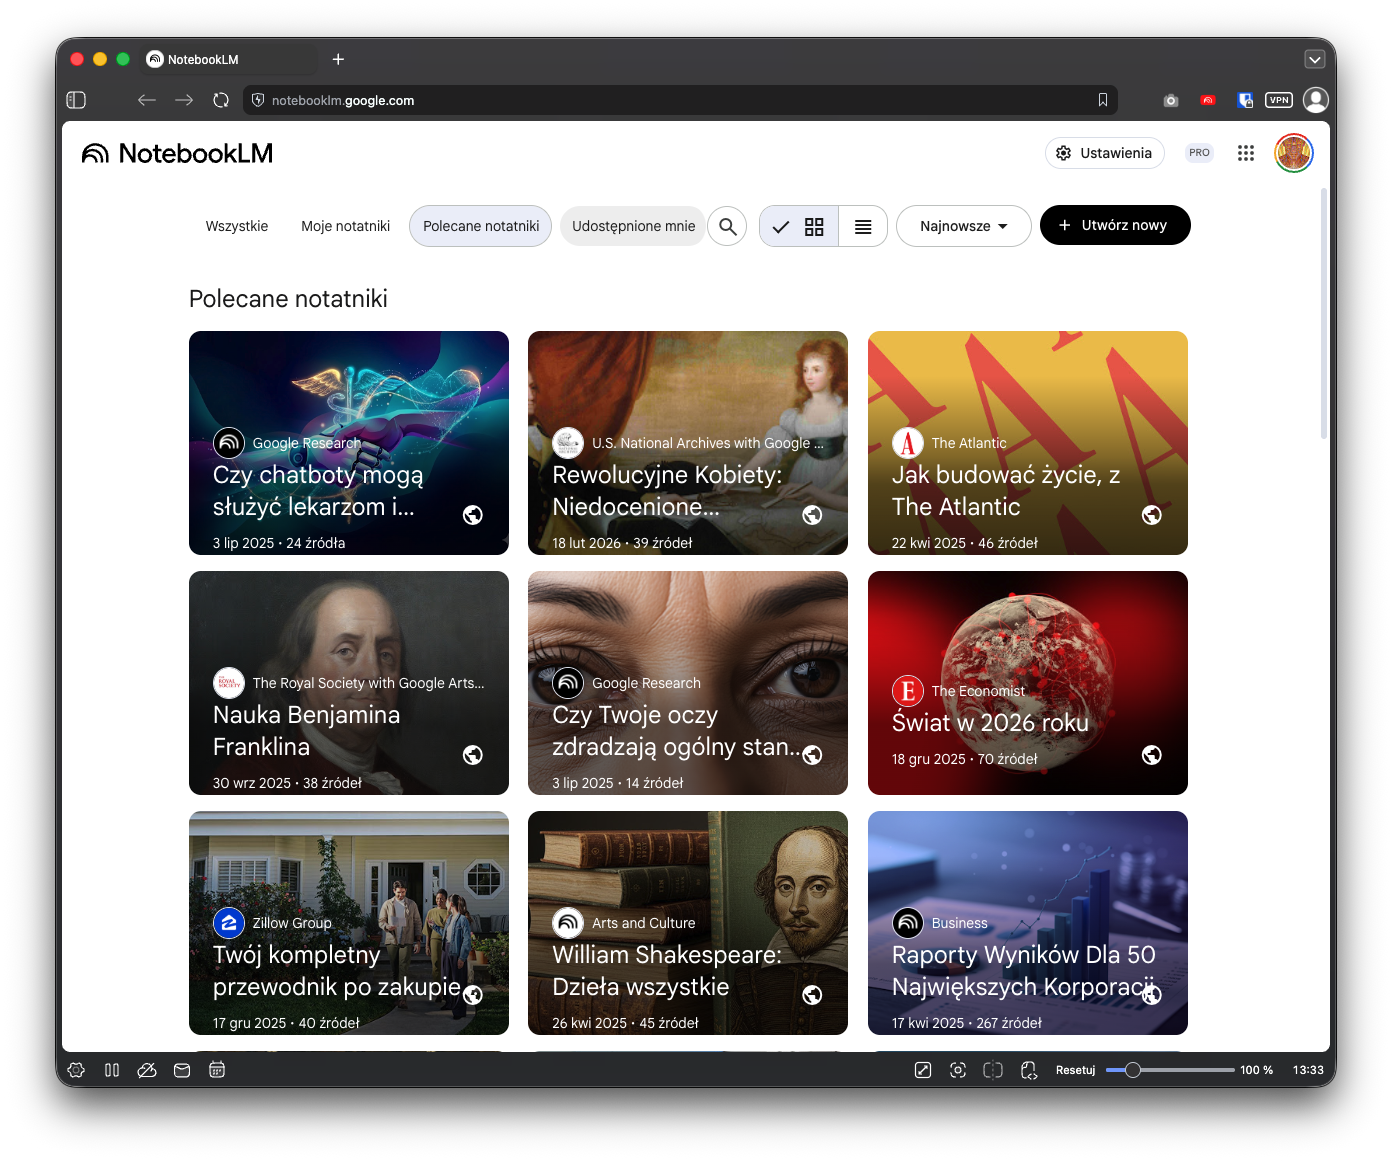Open Ustawienia settings button
Screen dimensions: 1392x1161
pos(1105,153)
